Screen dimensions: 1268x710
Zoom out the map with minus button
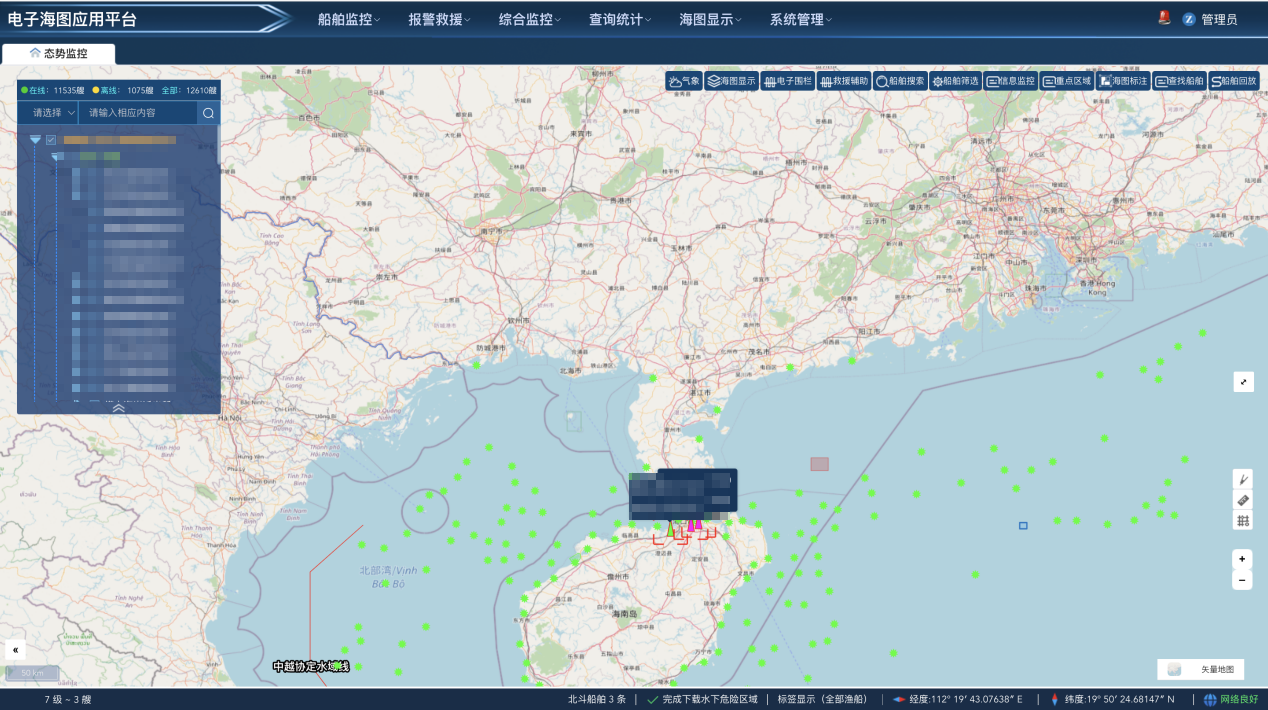(1242, 580)
